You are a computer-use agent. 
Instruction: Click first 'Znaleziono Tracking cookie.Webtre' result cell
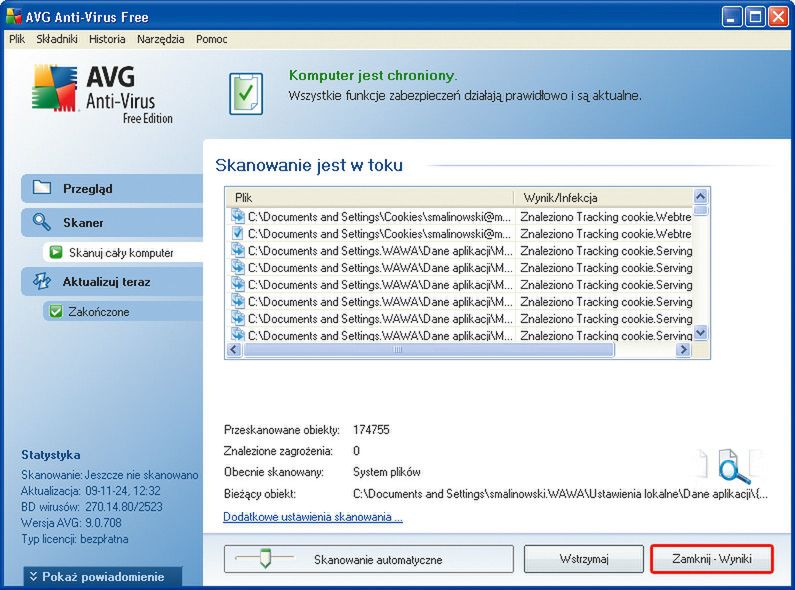606,217
